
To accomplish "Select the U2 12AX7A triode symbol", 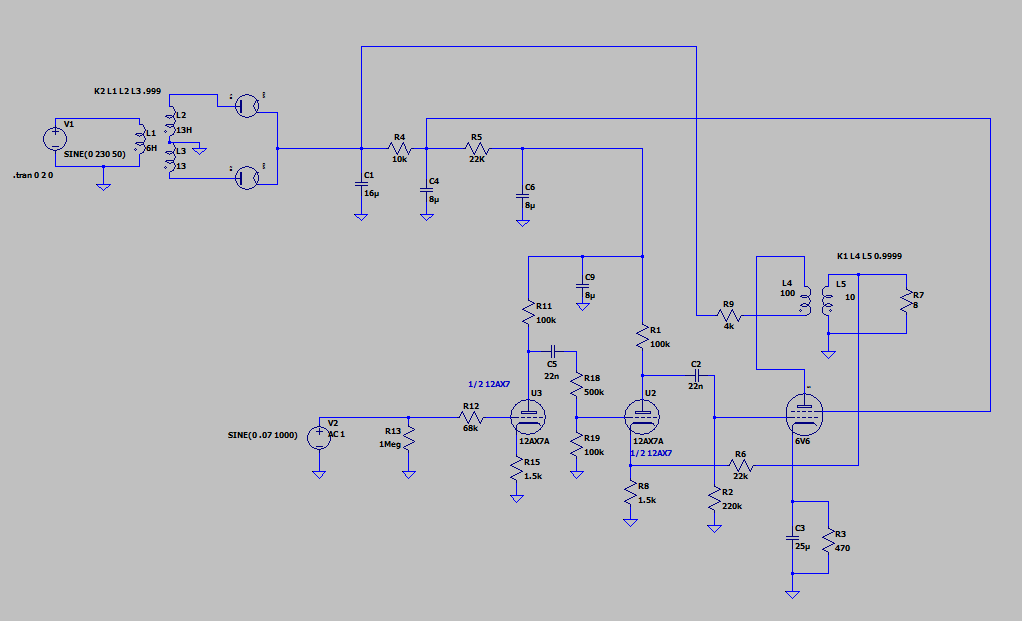I will pos(641,415).
